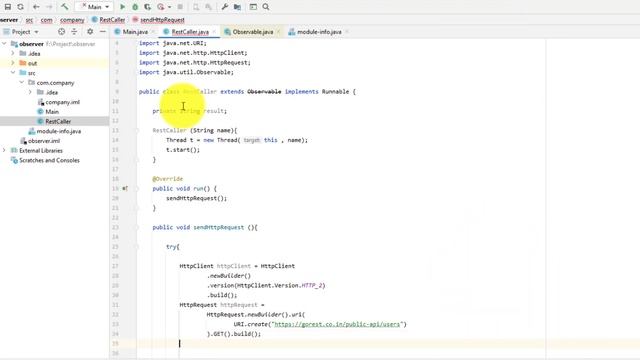This screenshot has height=360, width=640.
Task: Open the Main run configuration dropdown
Action: (x=94, y=7)
